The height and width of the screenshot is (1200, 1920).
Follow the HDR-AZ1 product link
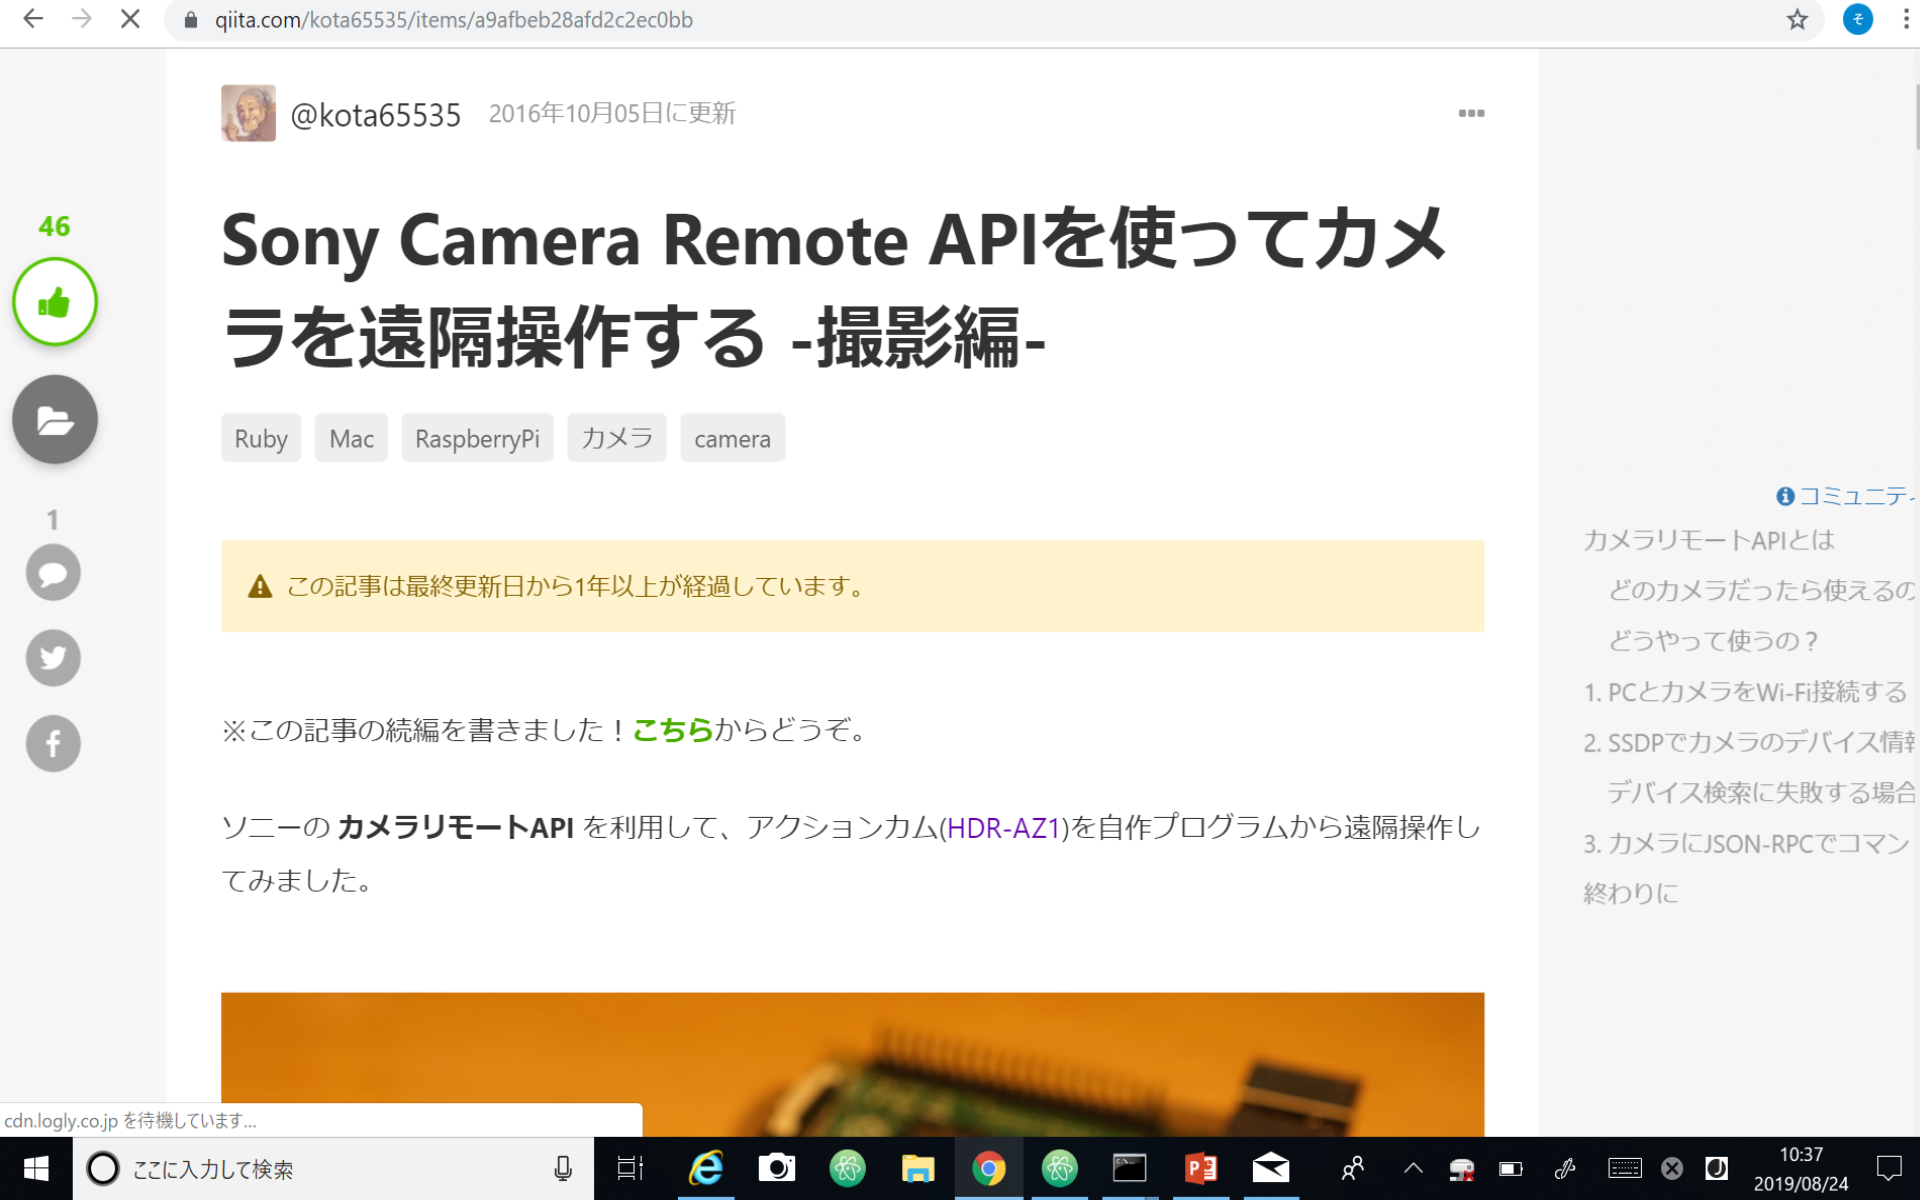1002,828
